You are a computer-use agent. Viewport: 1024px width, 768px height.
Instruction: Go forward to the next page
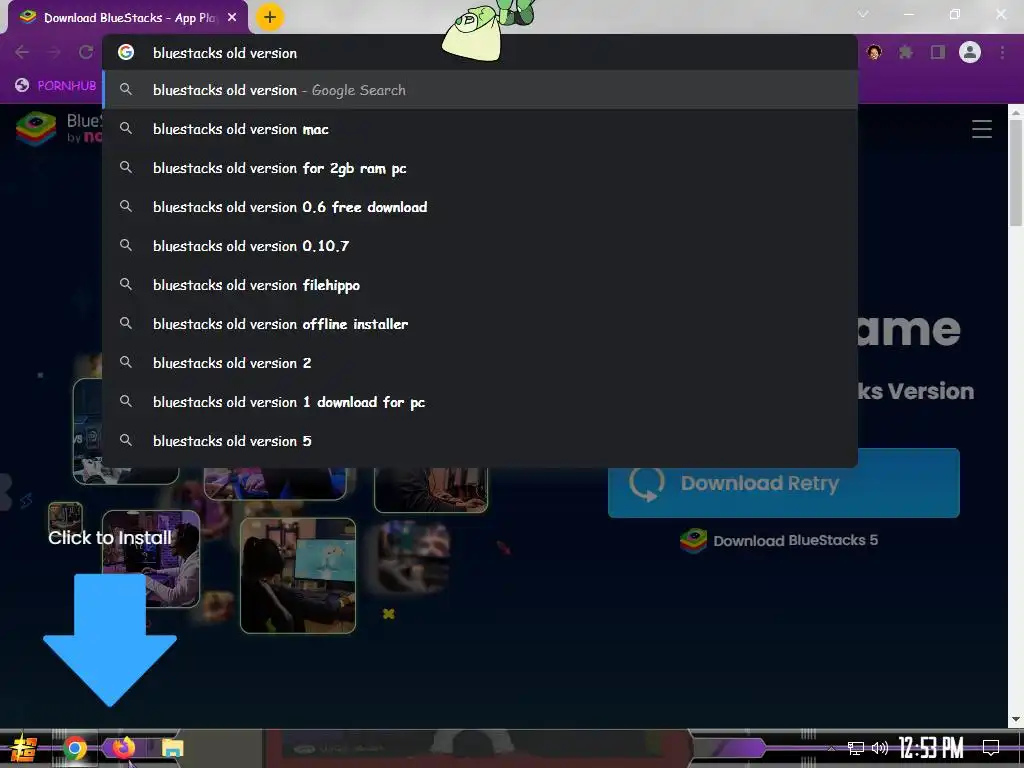54,52
